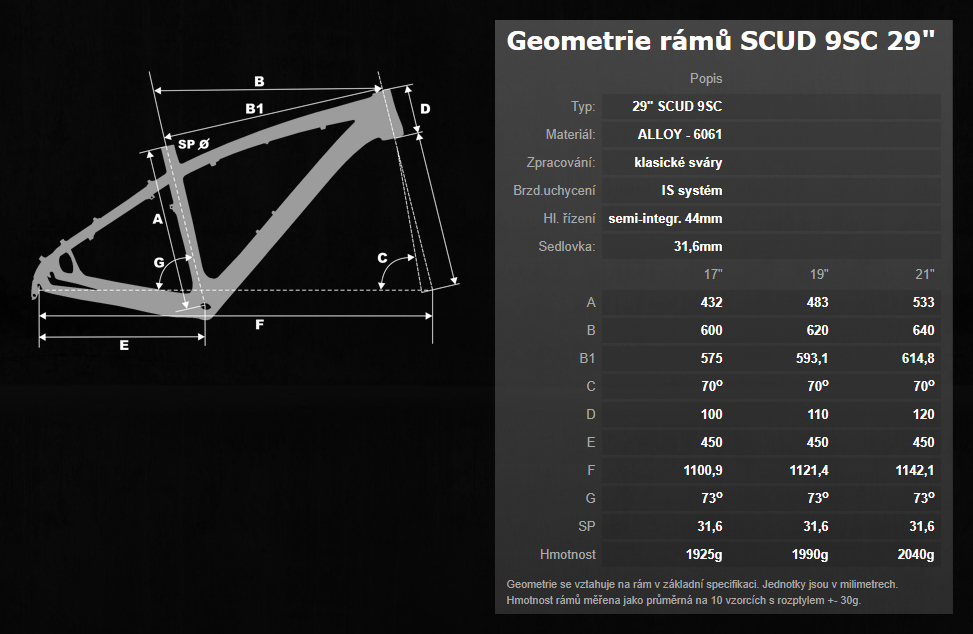Select the "29" SCUD 9SC" type value

(677, 107)
